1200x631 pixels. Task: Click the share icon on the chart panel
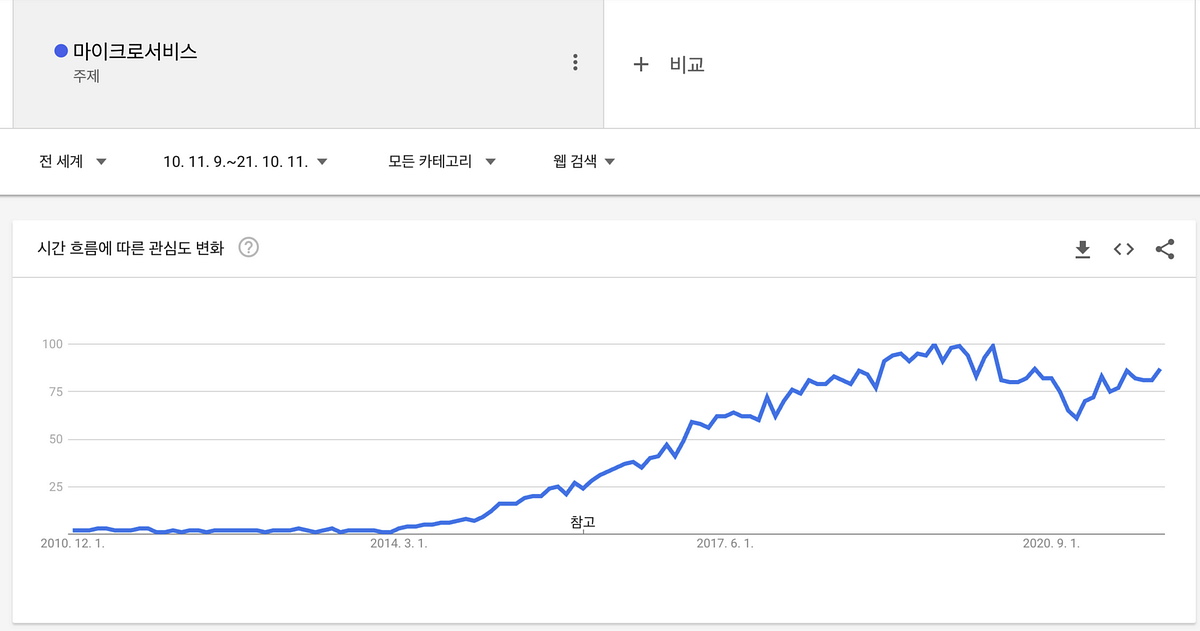(1166, 249)
